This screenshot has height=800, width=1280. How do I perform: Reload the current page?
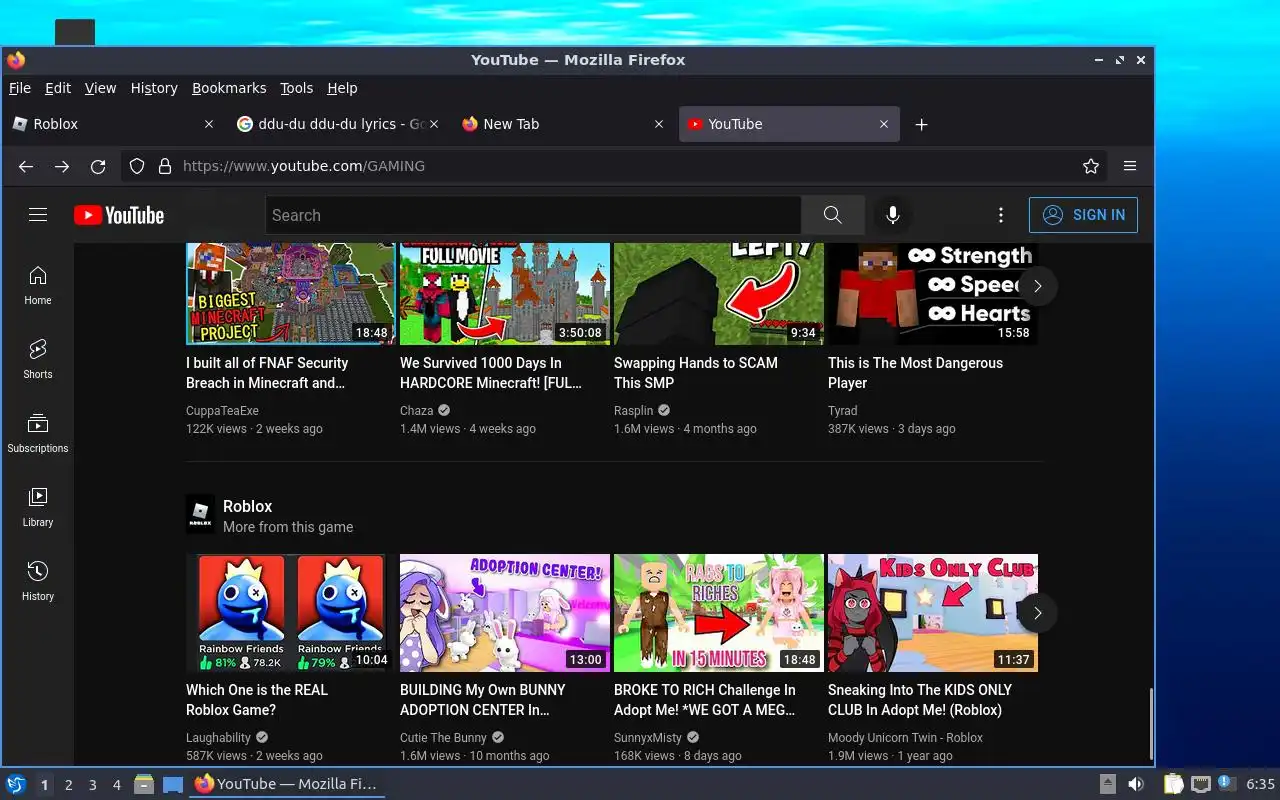tap(98, 166)
